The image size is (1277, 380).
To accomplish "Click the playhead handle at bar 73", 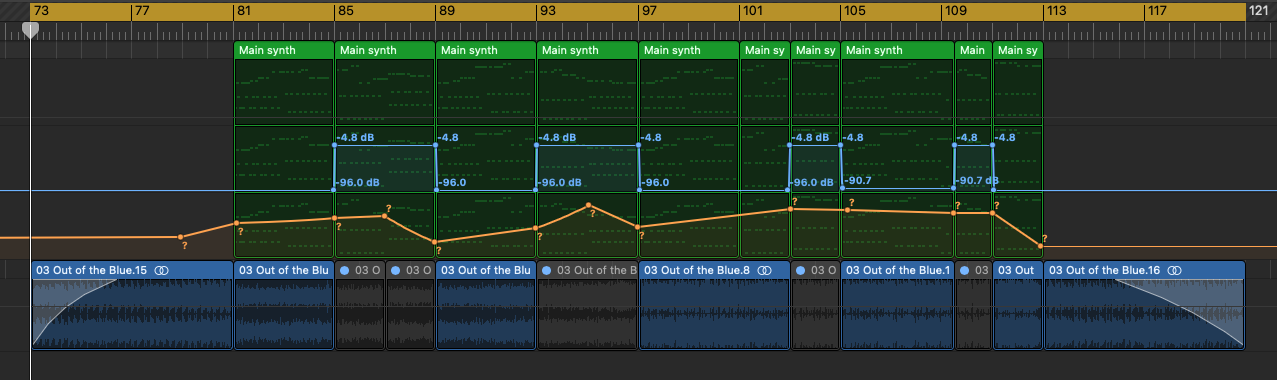I will click(x=31, y=30).
